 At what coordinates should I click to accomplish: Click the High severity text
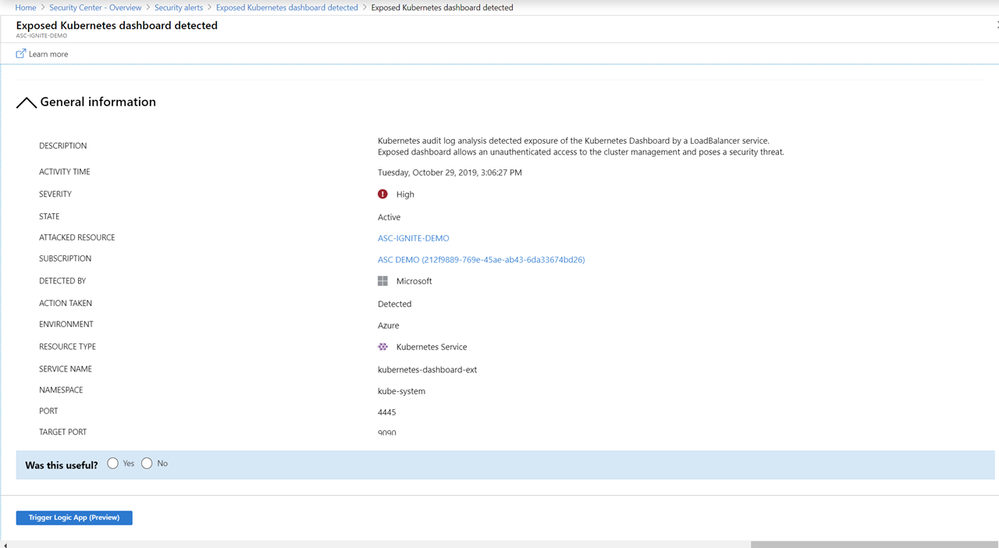click(405, 194)
